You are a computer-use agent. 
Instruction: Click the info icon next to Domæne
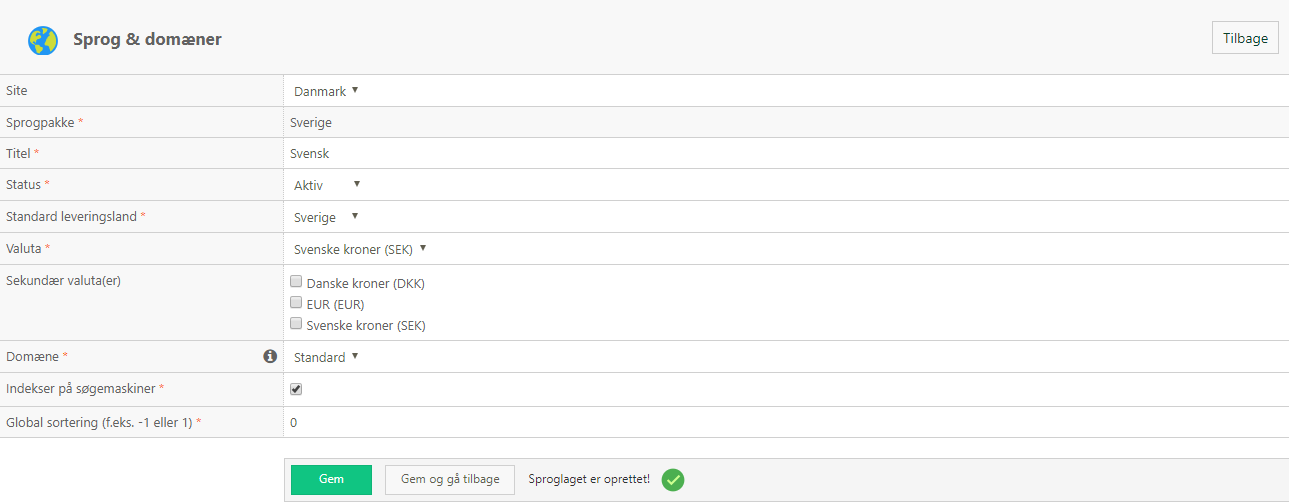[x=269, y=356]
